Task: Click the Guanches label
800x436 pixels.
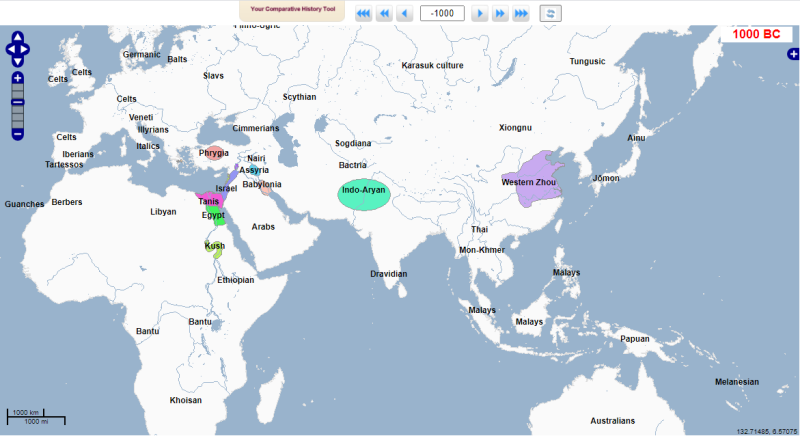Action: (x=24, y=204)
